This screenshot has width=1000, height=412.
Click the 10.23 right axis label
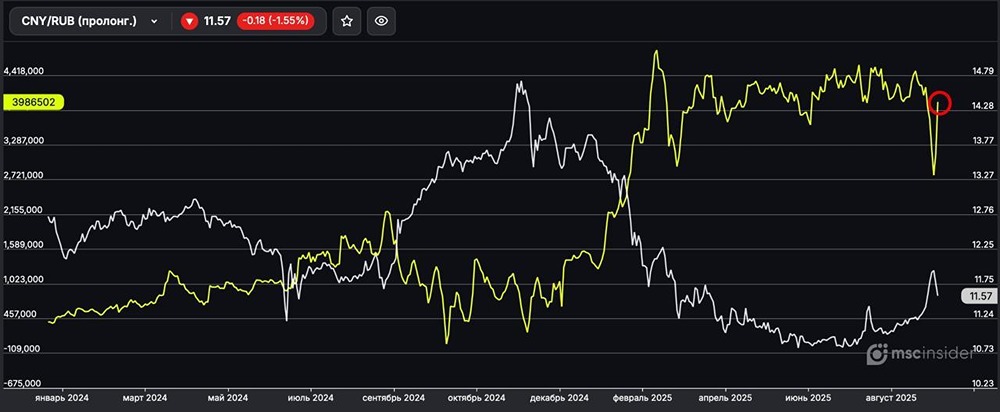[x=982, y=384]
